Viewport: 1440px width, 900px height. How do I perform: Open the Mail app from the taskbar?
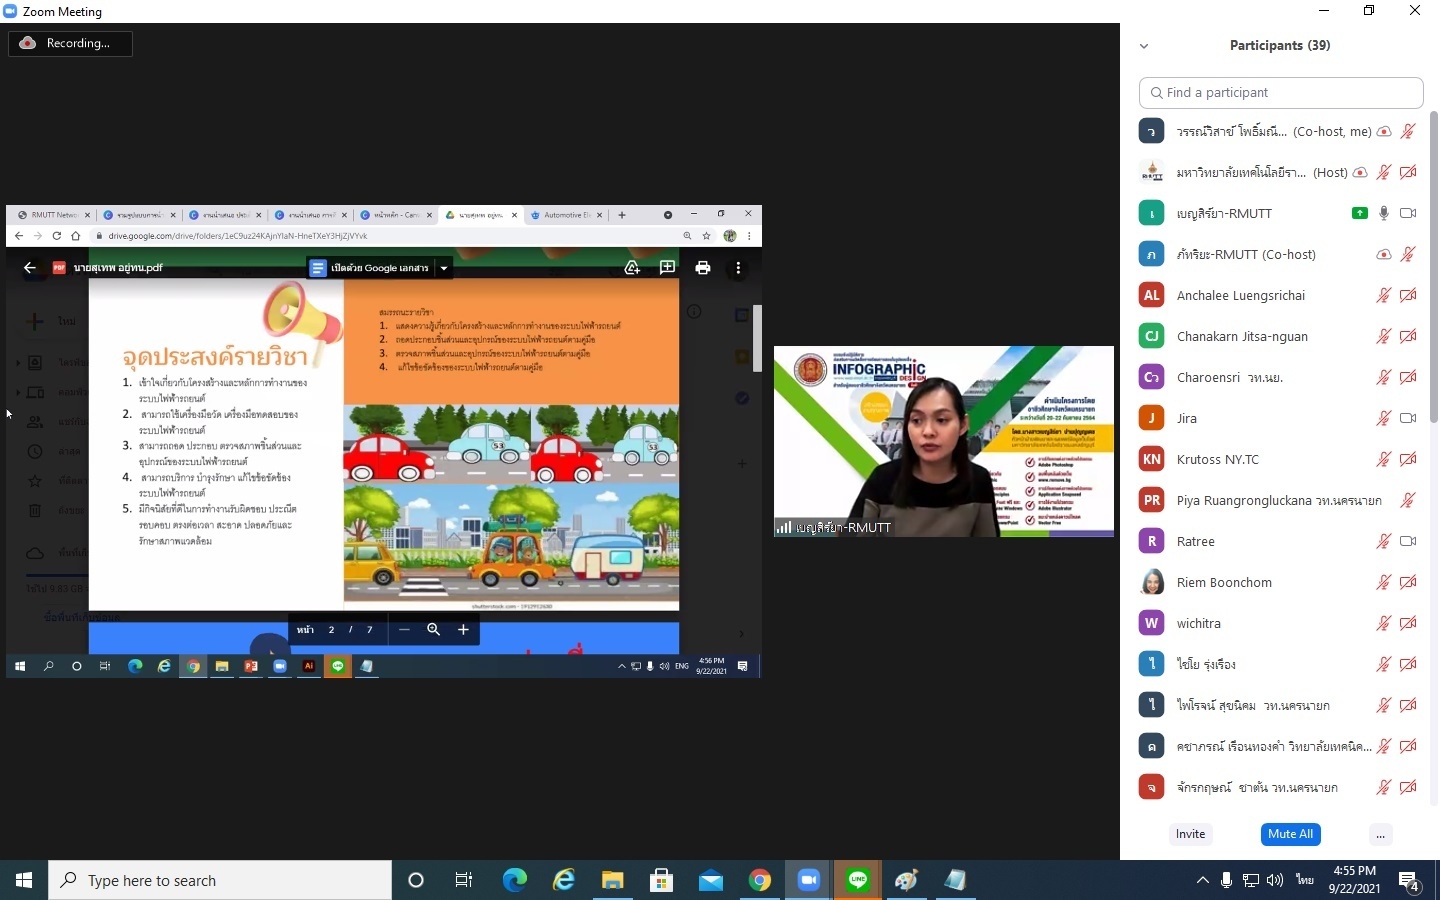click(710, 880)
